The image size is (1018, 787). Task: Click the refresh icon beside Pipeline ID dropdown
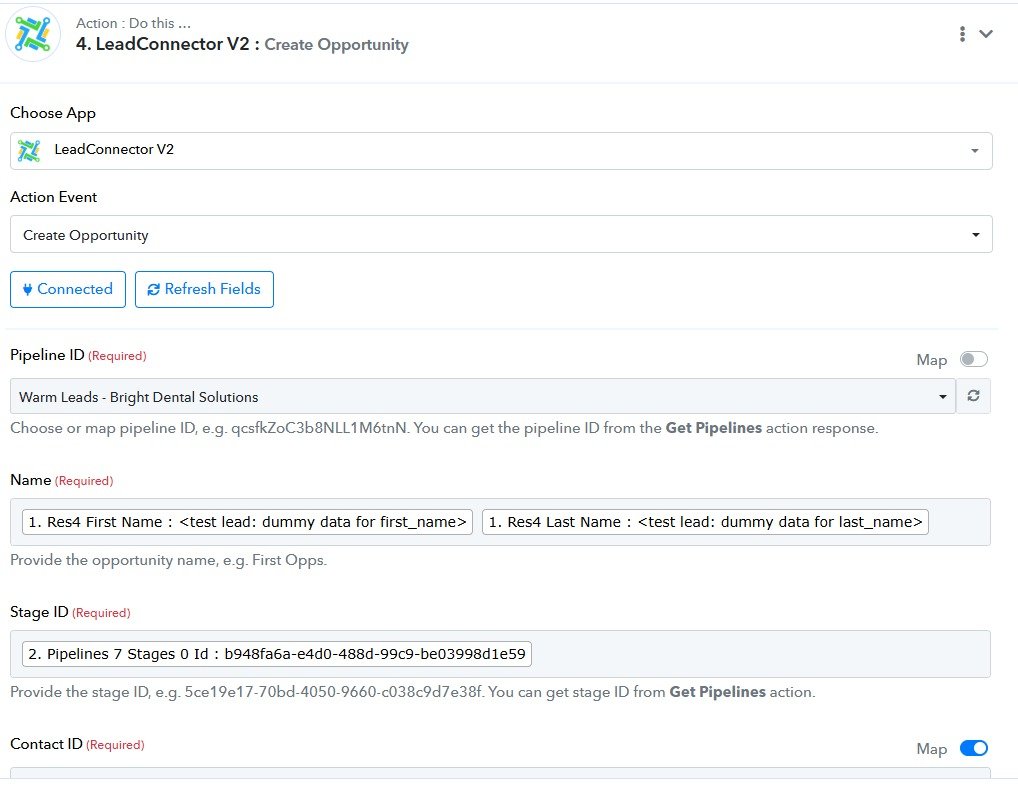click(973, 396)
